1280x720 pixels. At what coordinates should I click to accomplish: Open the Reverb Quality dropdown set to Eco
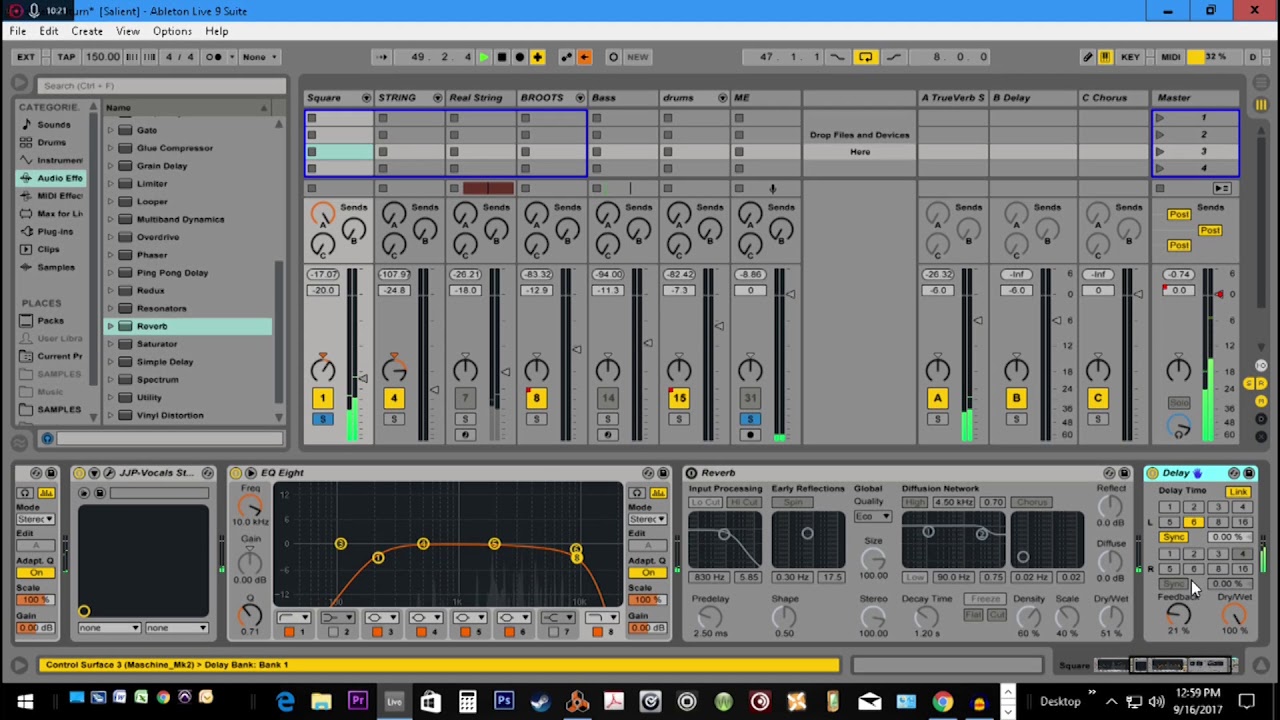point(872,517)
